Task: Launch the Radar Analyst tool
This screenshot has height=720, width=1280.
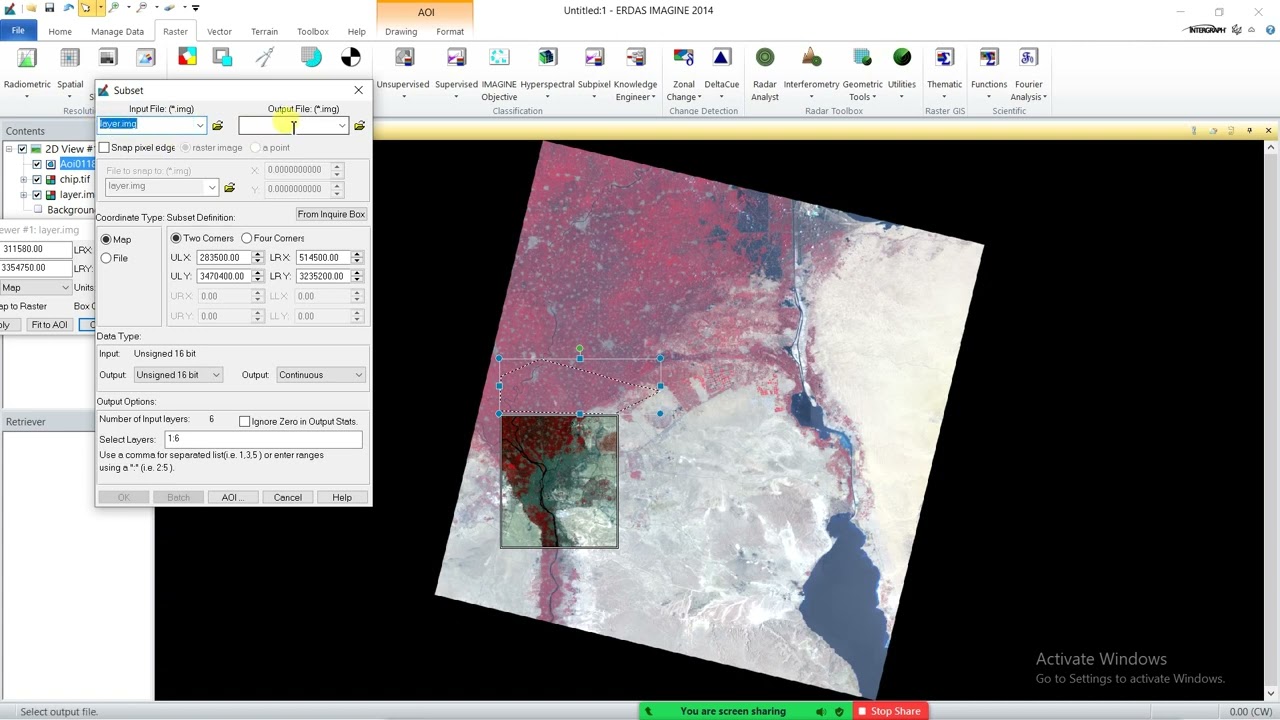Action: (x=765, y=58)
